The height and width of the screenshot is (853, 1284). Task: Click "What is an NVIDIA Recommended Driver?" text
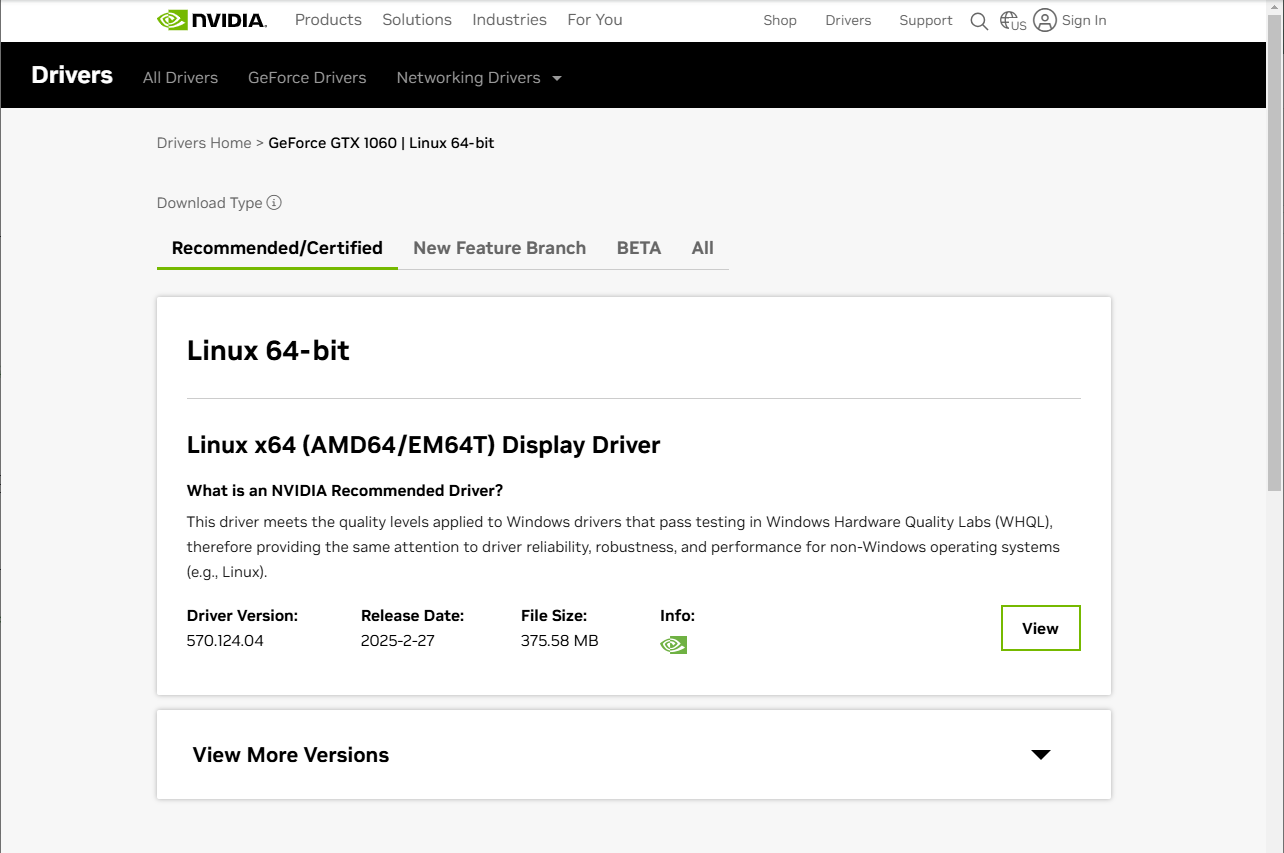(x=345, y=491)
